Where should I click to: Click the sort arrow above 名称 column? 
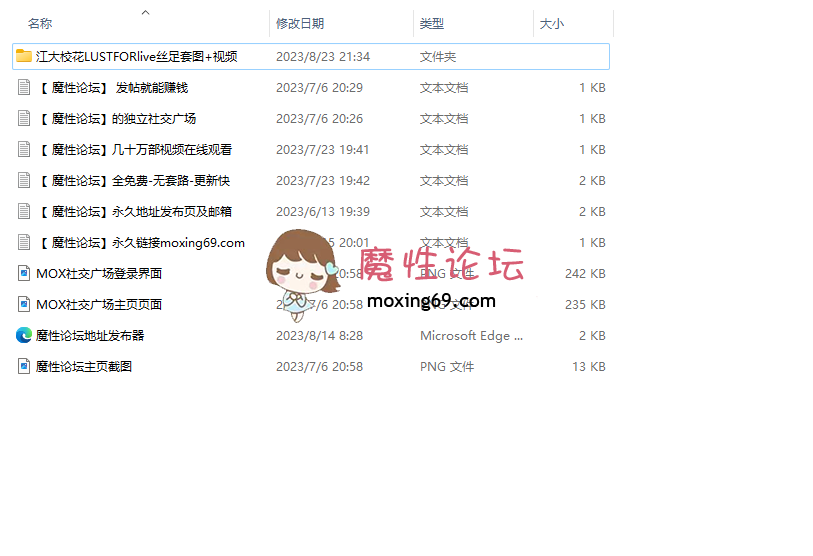[146, 12]
